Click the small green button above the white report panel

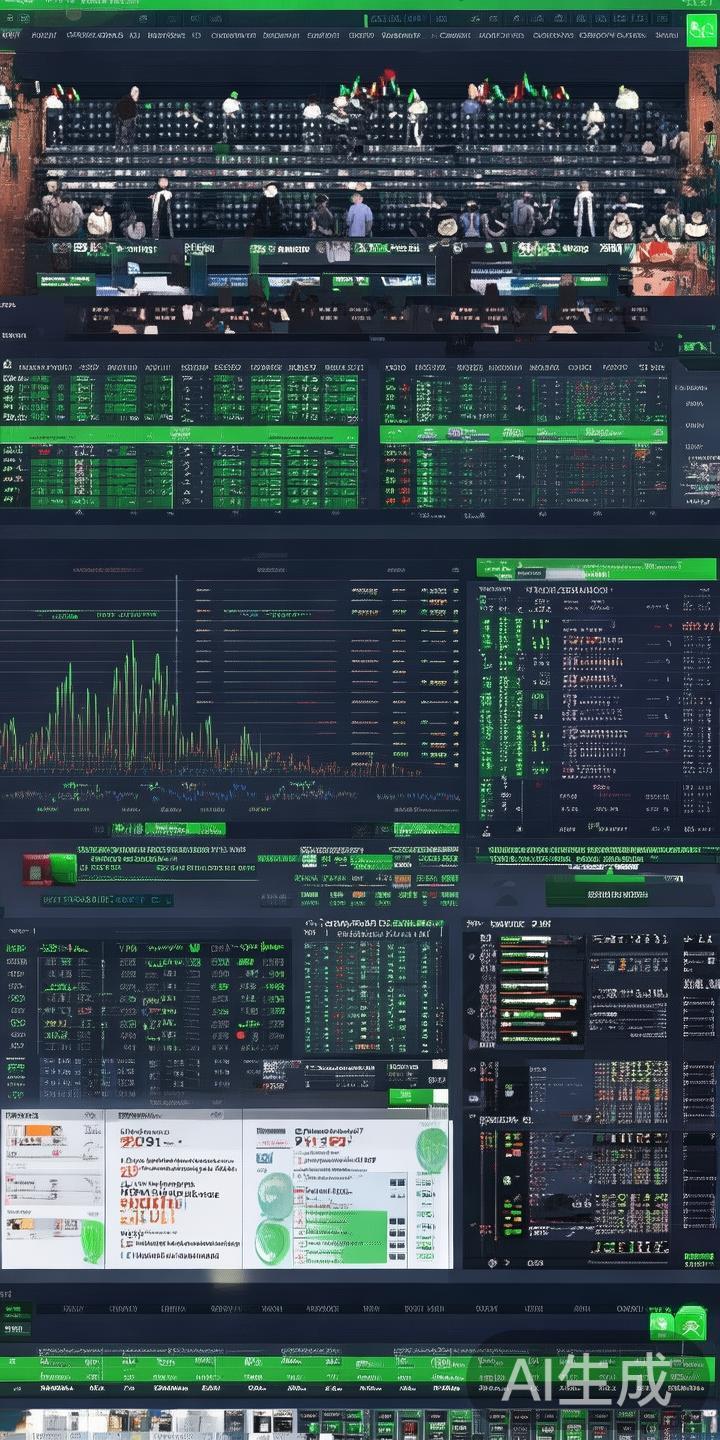coord(418,1096)
